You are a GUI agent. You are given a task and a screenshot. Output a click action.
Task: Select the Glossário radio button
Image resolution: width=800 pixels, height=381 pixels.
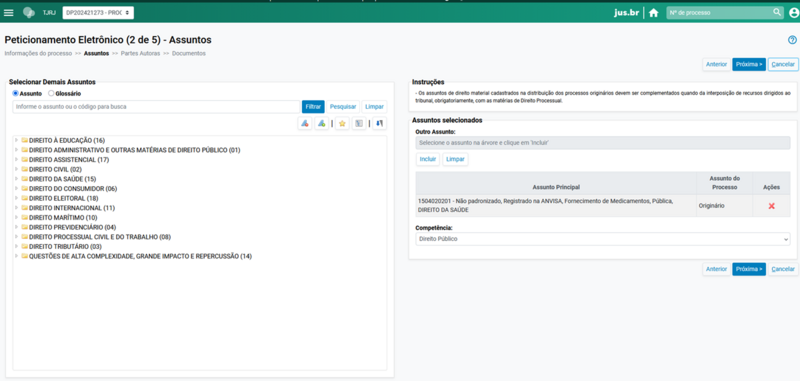click(51, 93)
